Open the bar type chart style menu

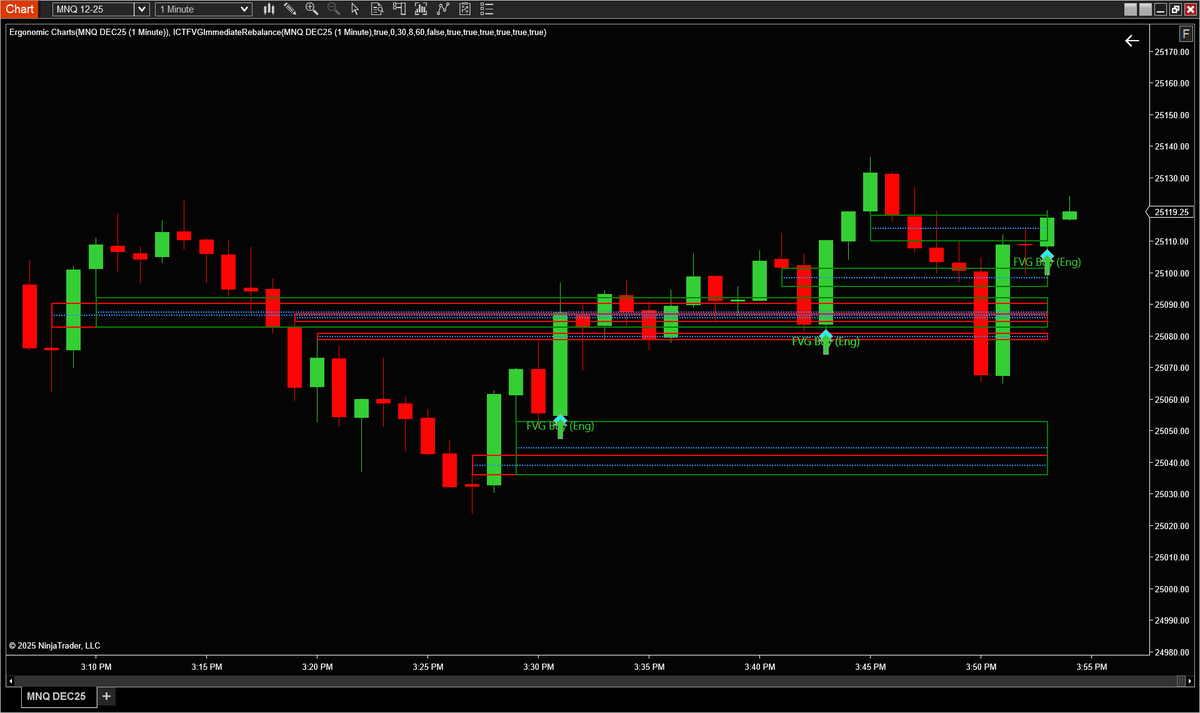pyautogui.click(x=269, y=9)
